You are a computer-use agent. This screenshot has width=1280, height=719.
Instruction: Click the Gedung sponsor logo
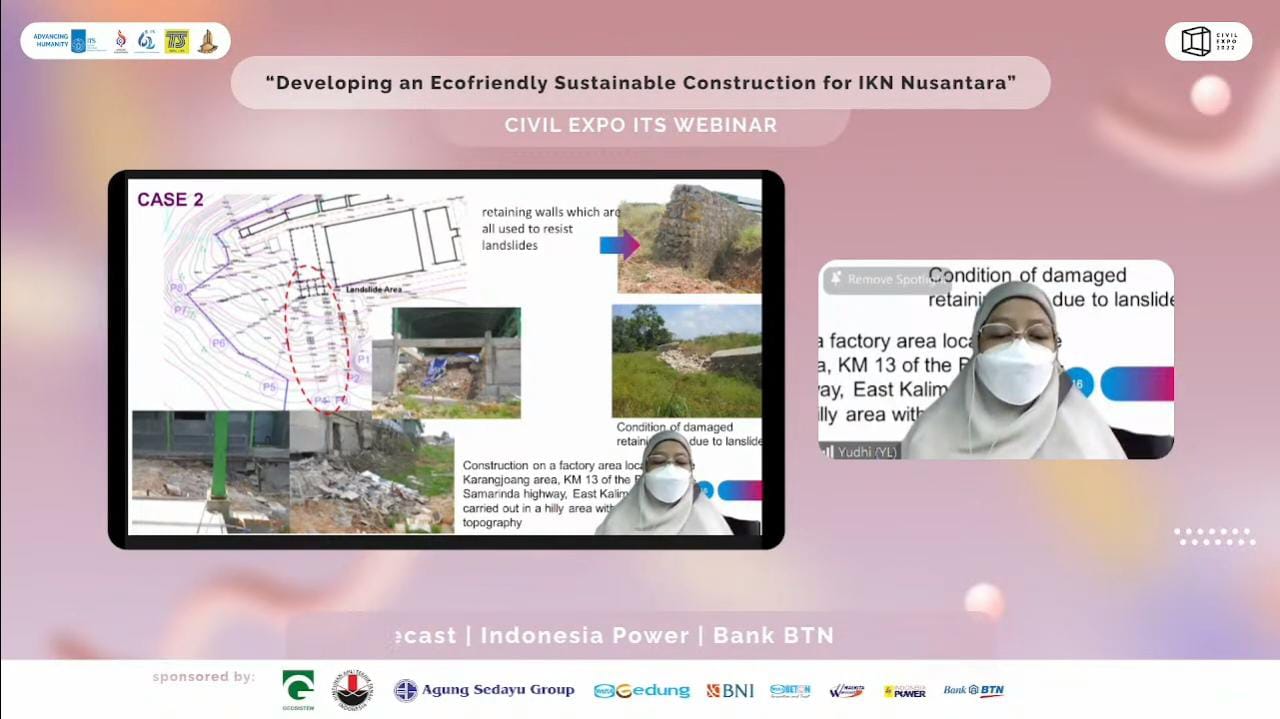(x=641, y=690)
